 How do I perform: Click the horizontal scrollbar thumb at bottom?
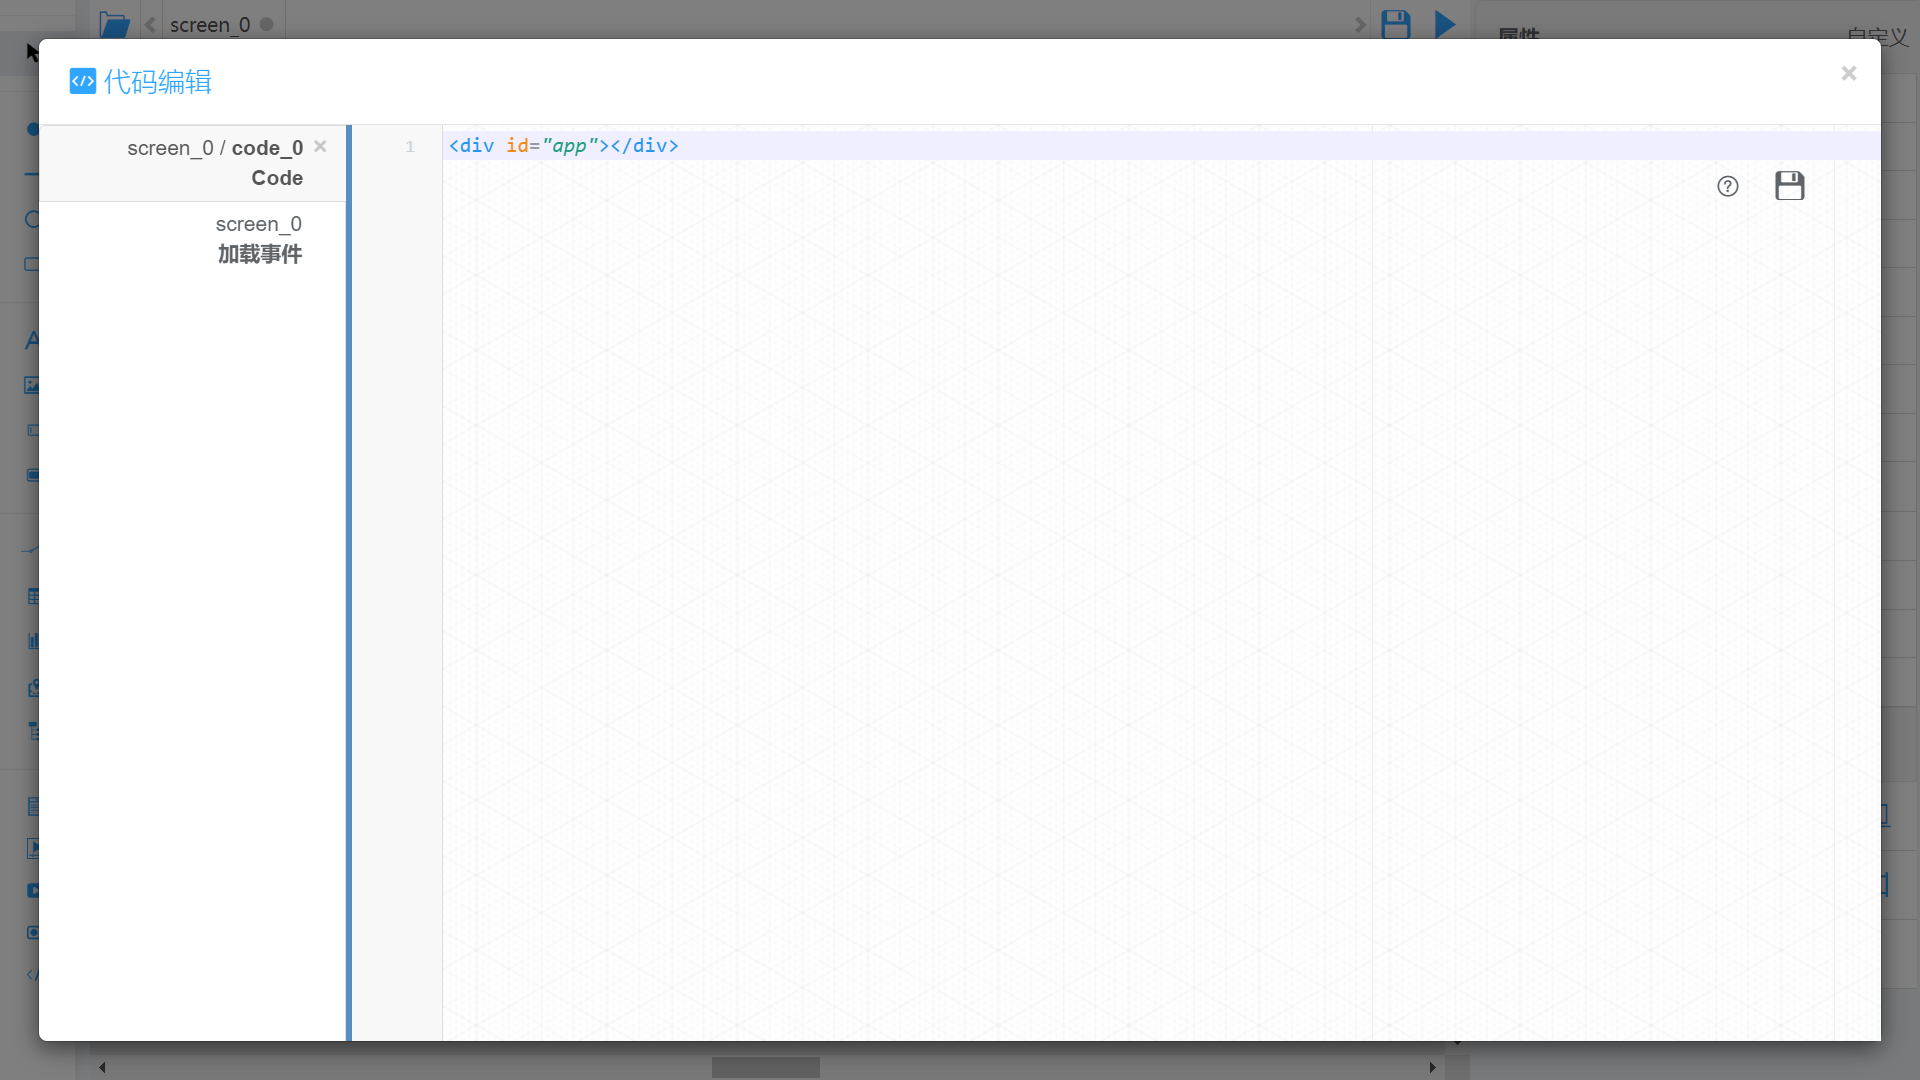click(x=765, y=1067)
